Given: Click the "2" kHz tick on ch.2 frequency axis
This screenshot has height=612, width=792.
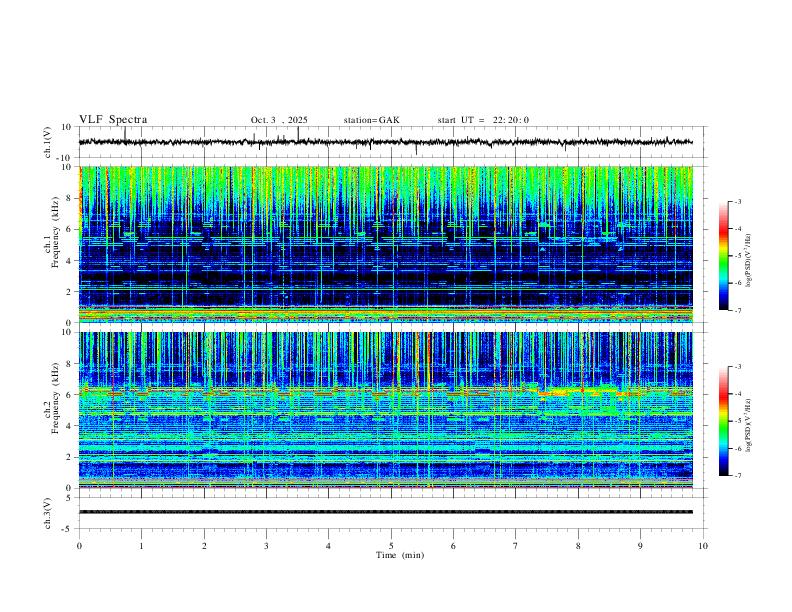Looking at the screenshot, I should coord(69,457).
